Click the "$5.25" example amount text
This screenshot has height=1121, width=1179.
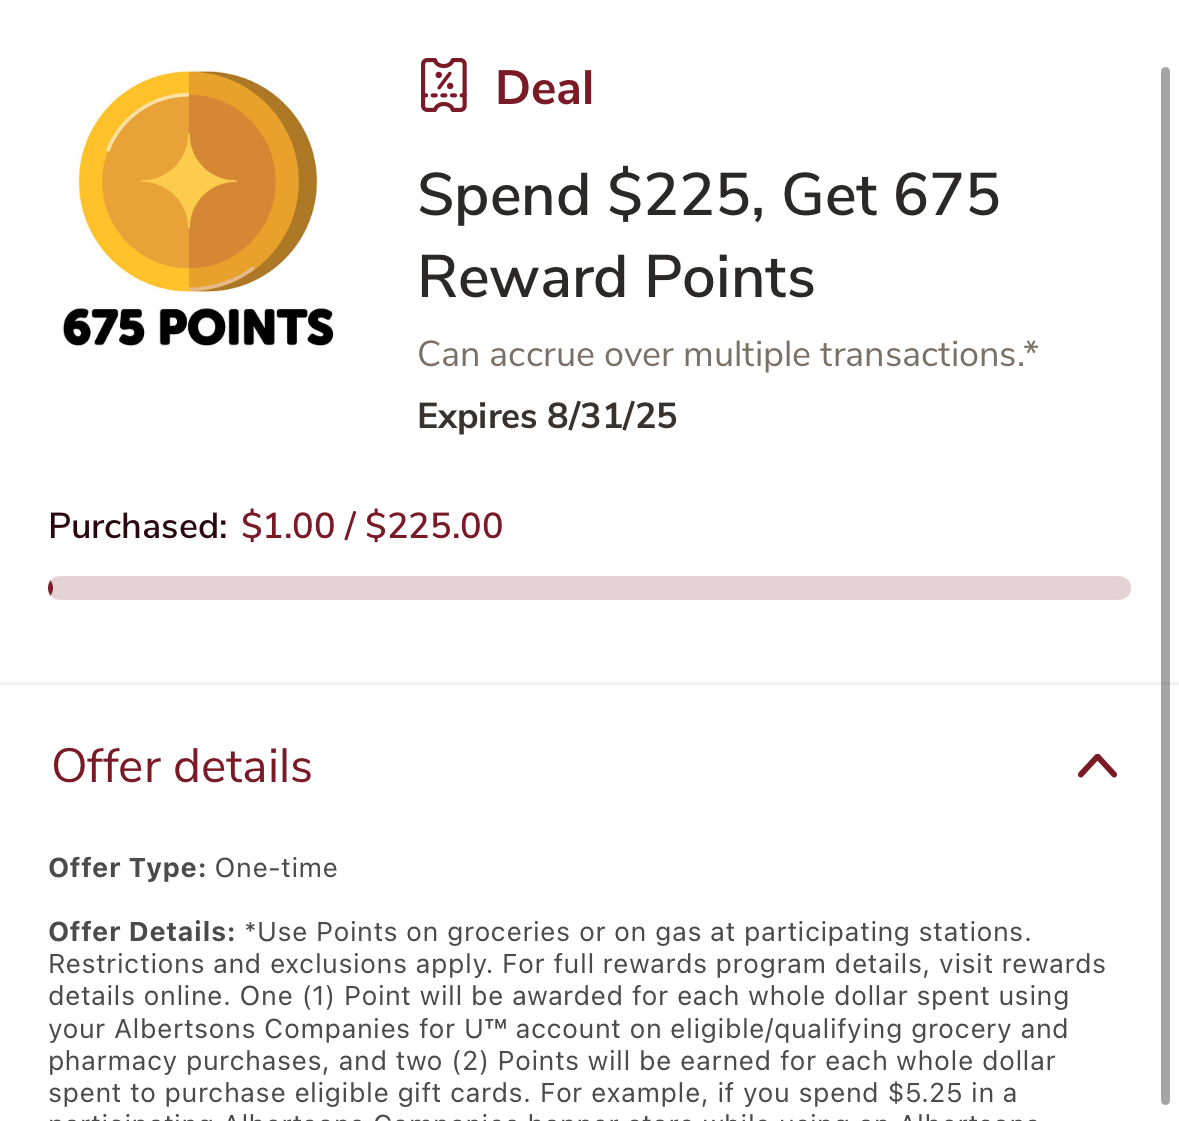(x=926, y=1093)
